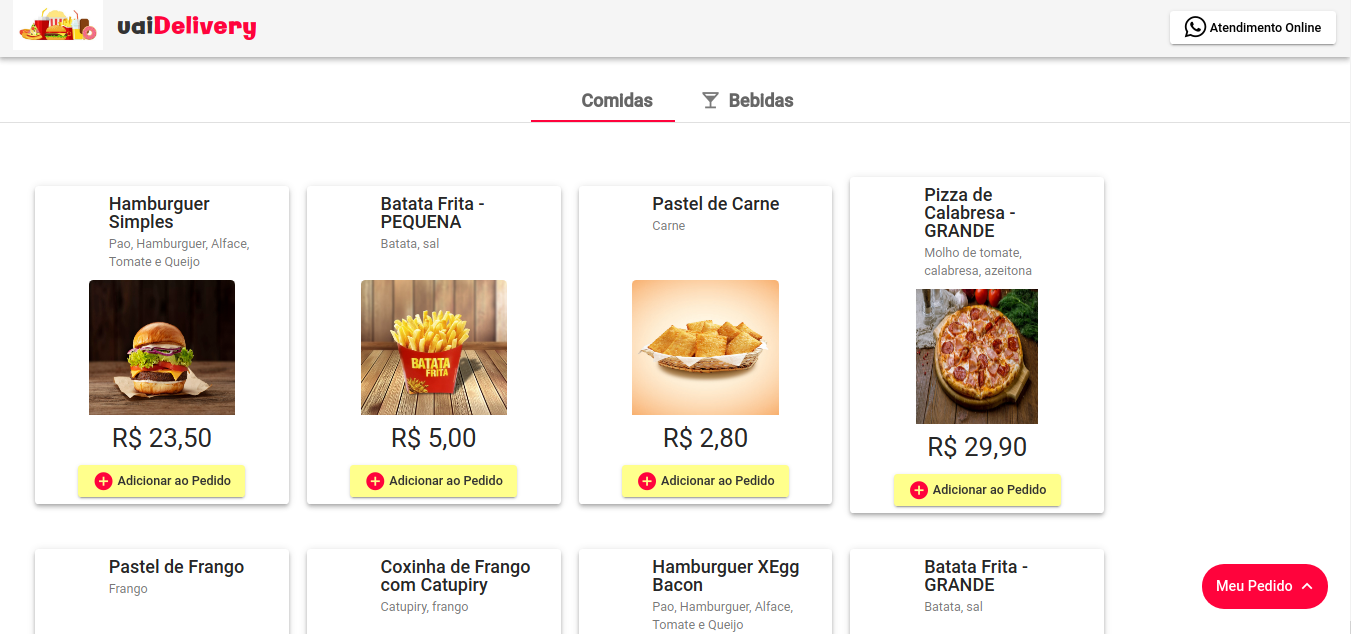Open Atendimento Online support button

click(x=1253, y=28)
